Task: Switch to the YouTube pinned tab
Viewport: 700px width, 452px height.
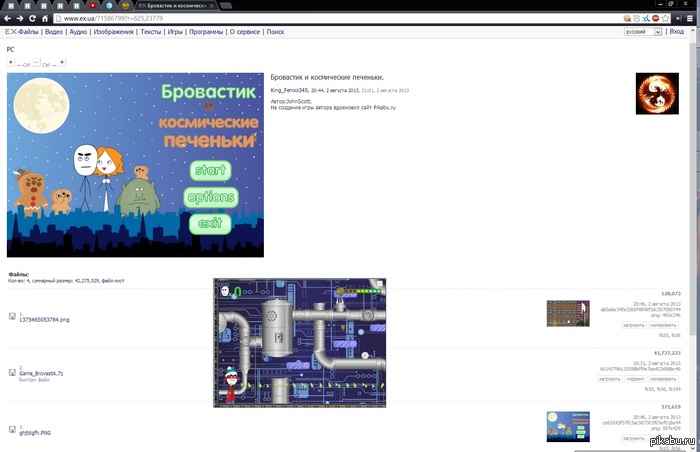Action: (x=93, y=5)
